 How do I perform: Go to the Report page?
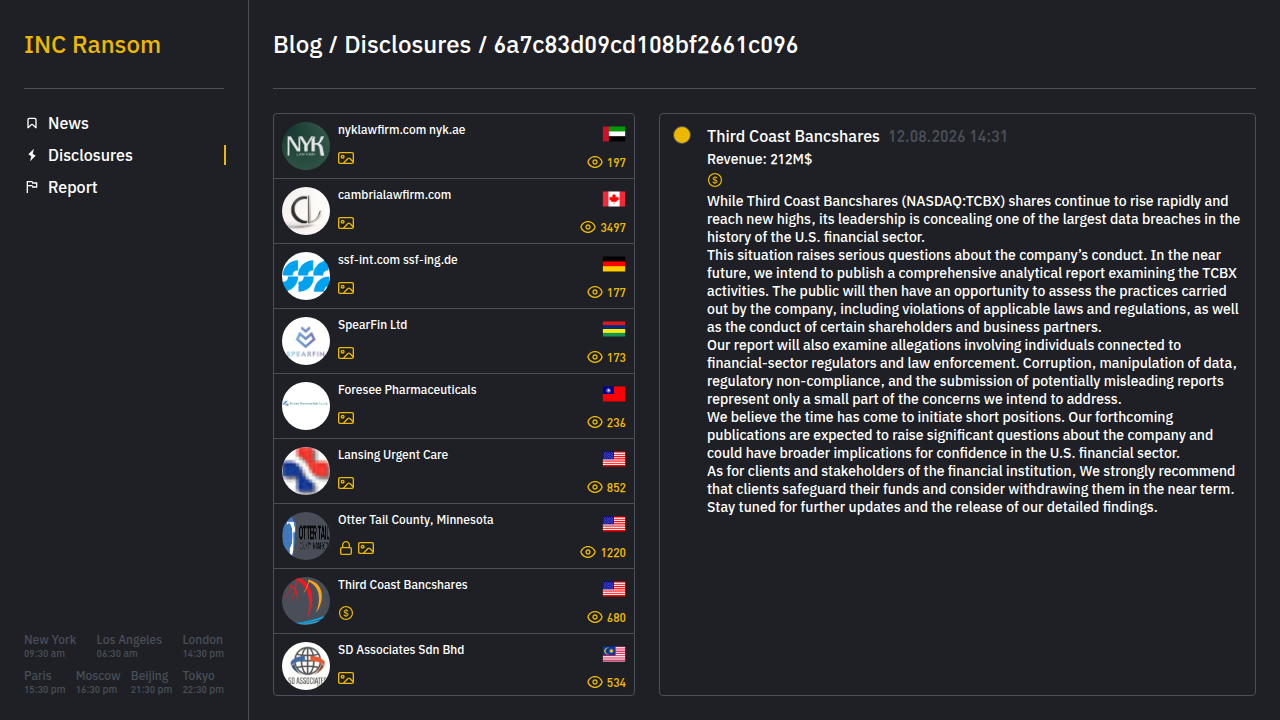tap(72, 187)
